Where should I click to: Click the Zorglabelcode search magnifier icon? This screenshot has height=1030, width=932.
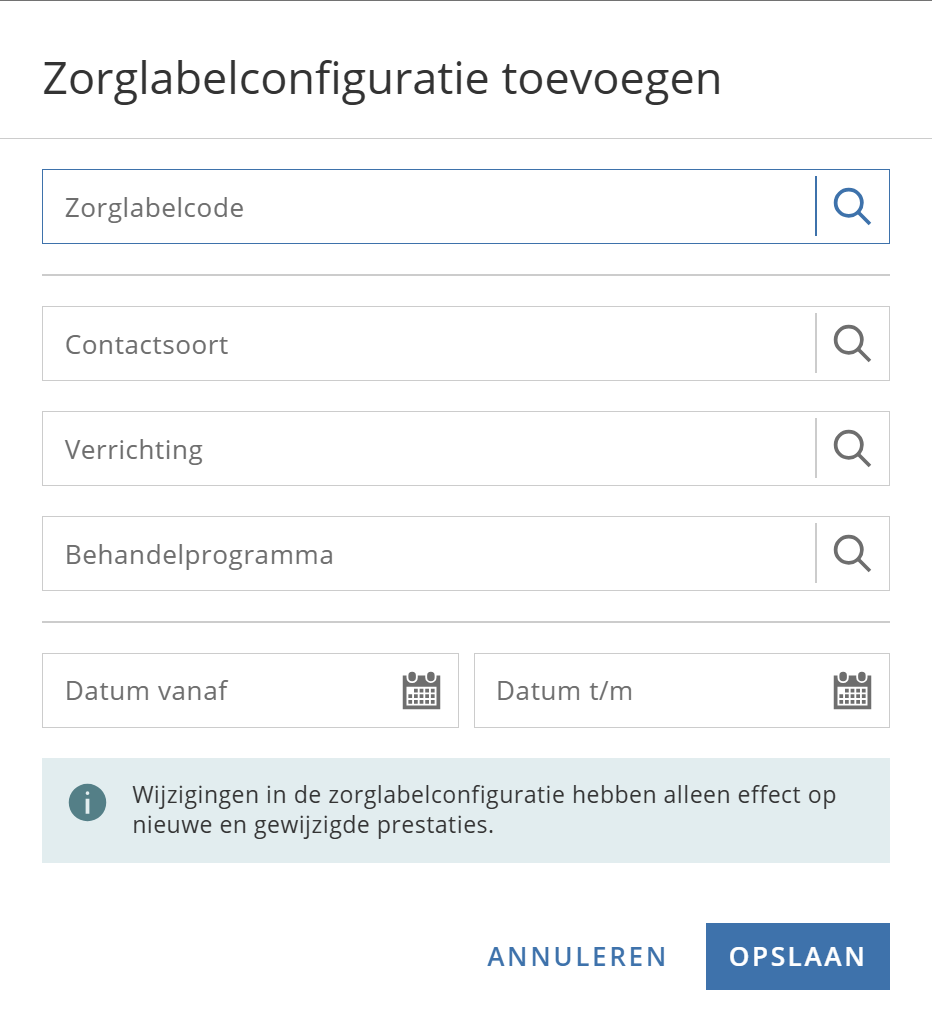pos(852,207)
